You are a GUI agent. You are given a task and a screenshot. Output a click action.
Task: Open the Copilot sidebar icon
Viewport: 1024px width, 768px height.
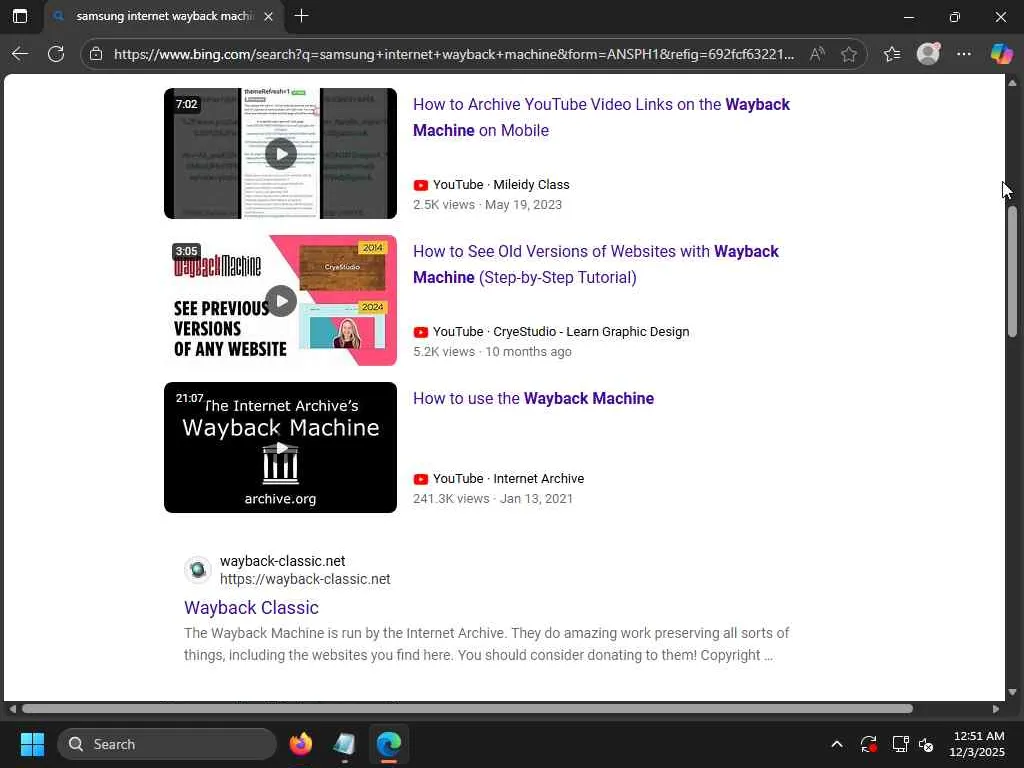[x=1001, y=54]
